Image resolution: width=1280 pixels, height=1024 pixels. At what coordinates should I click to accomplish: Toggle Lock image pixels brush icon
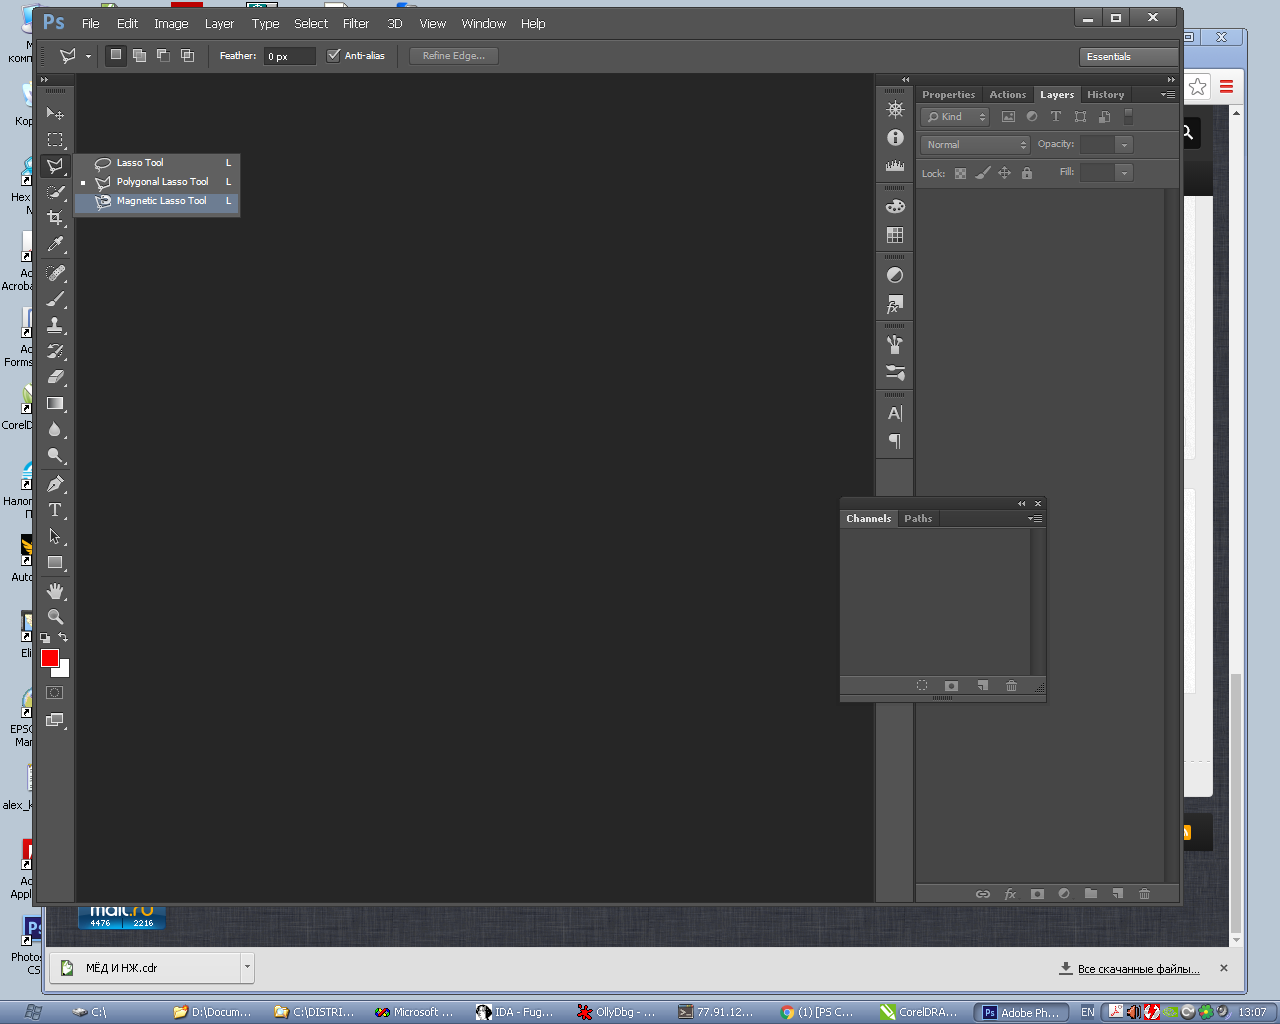(982, 173)
